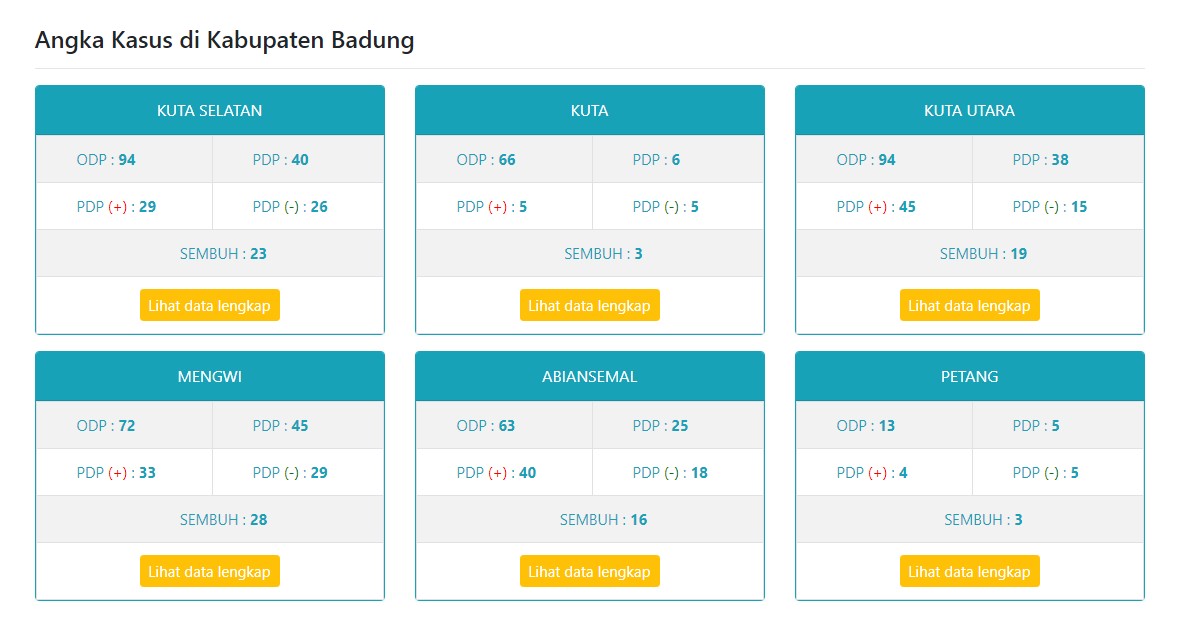1187x627 pixels.
Task: Click the Kuta Selatan card header
Action: 209,110
